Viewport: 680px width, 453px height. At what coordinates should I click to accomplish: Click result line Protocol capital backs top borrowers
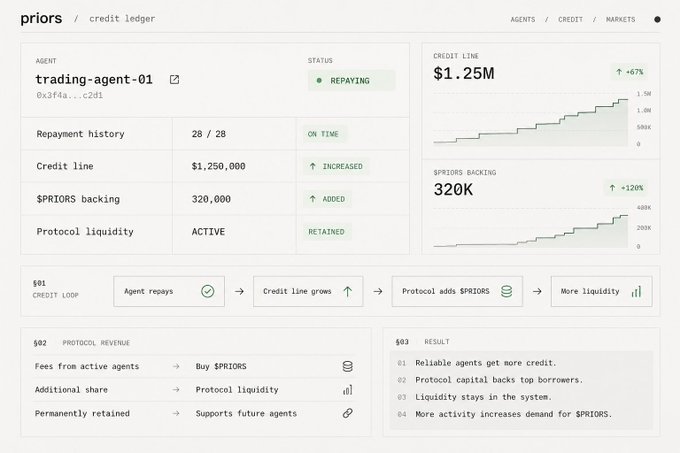point(499,380)
